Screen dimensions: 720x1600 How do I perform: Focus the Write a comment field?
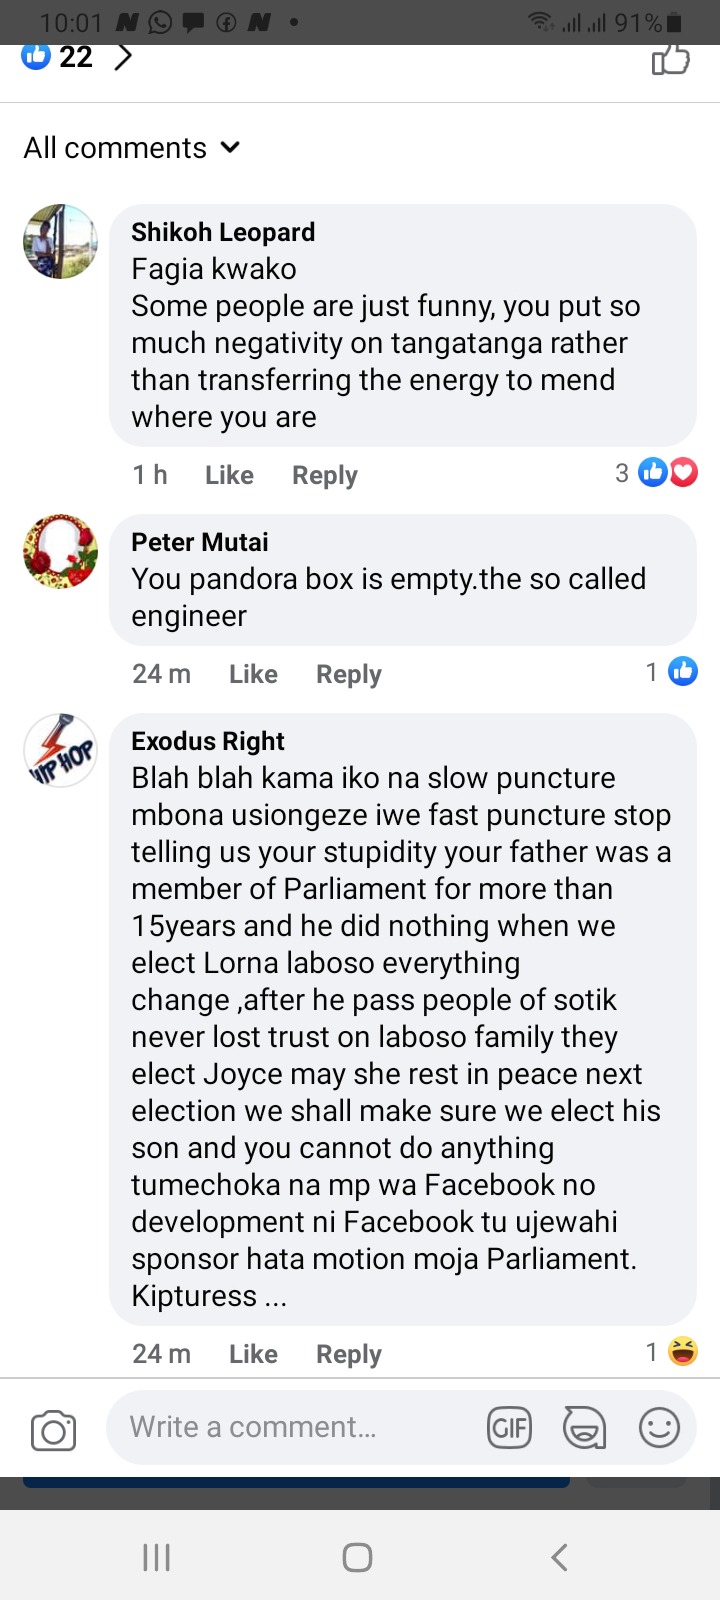(x=290, y=1428)
